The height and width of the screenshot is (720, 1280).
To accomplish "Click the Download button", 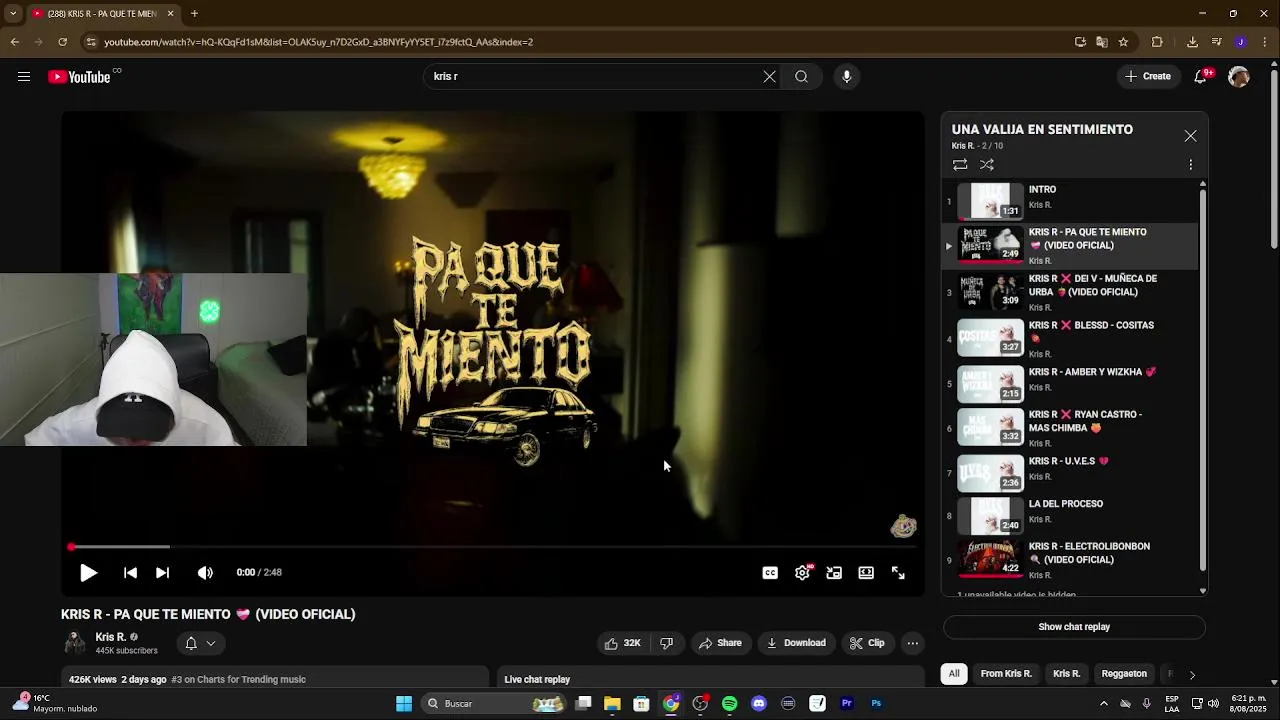I will pyautogui.click(x=796, y=643).
